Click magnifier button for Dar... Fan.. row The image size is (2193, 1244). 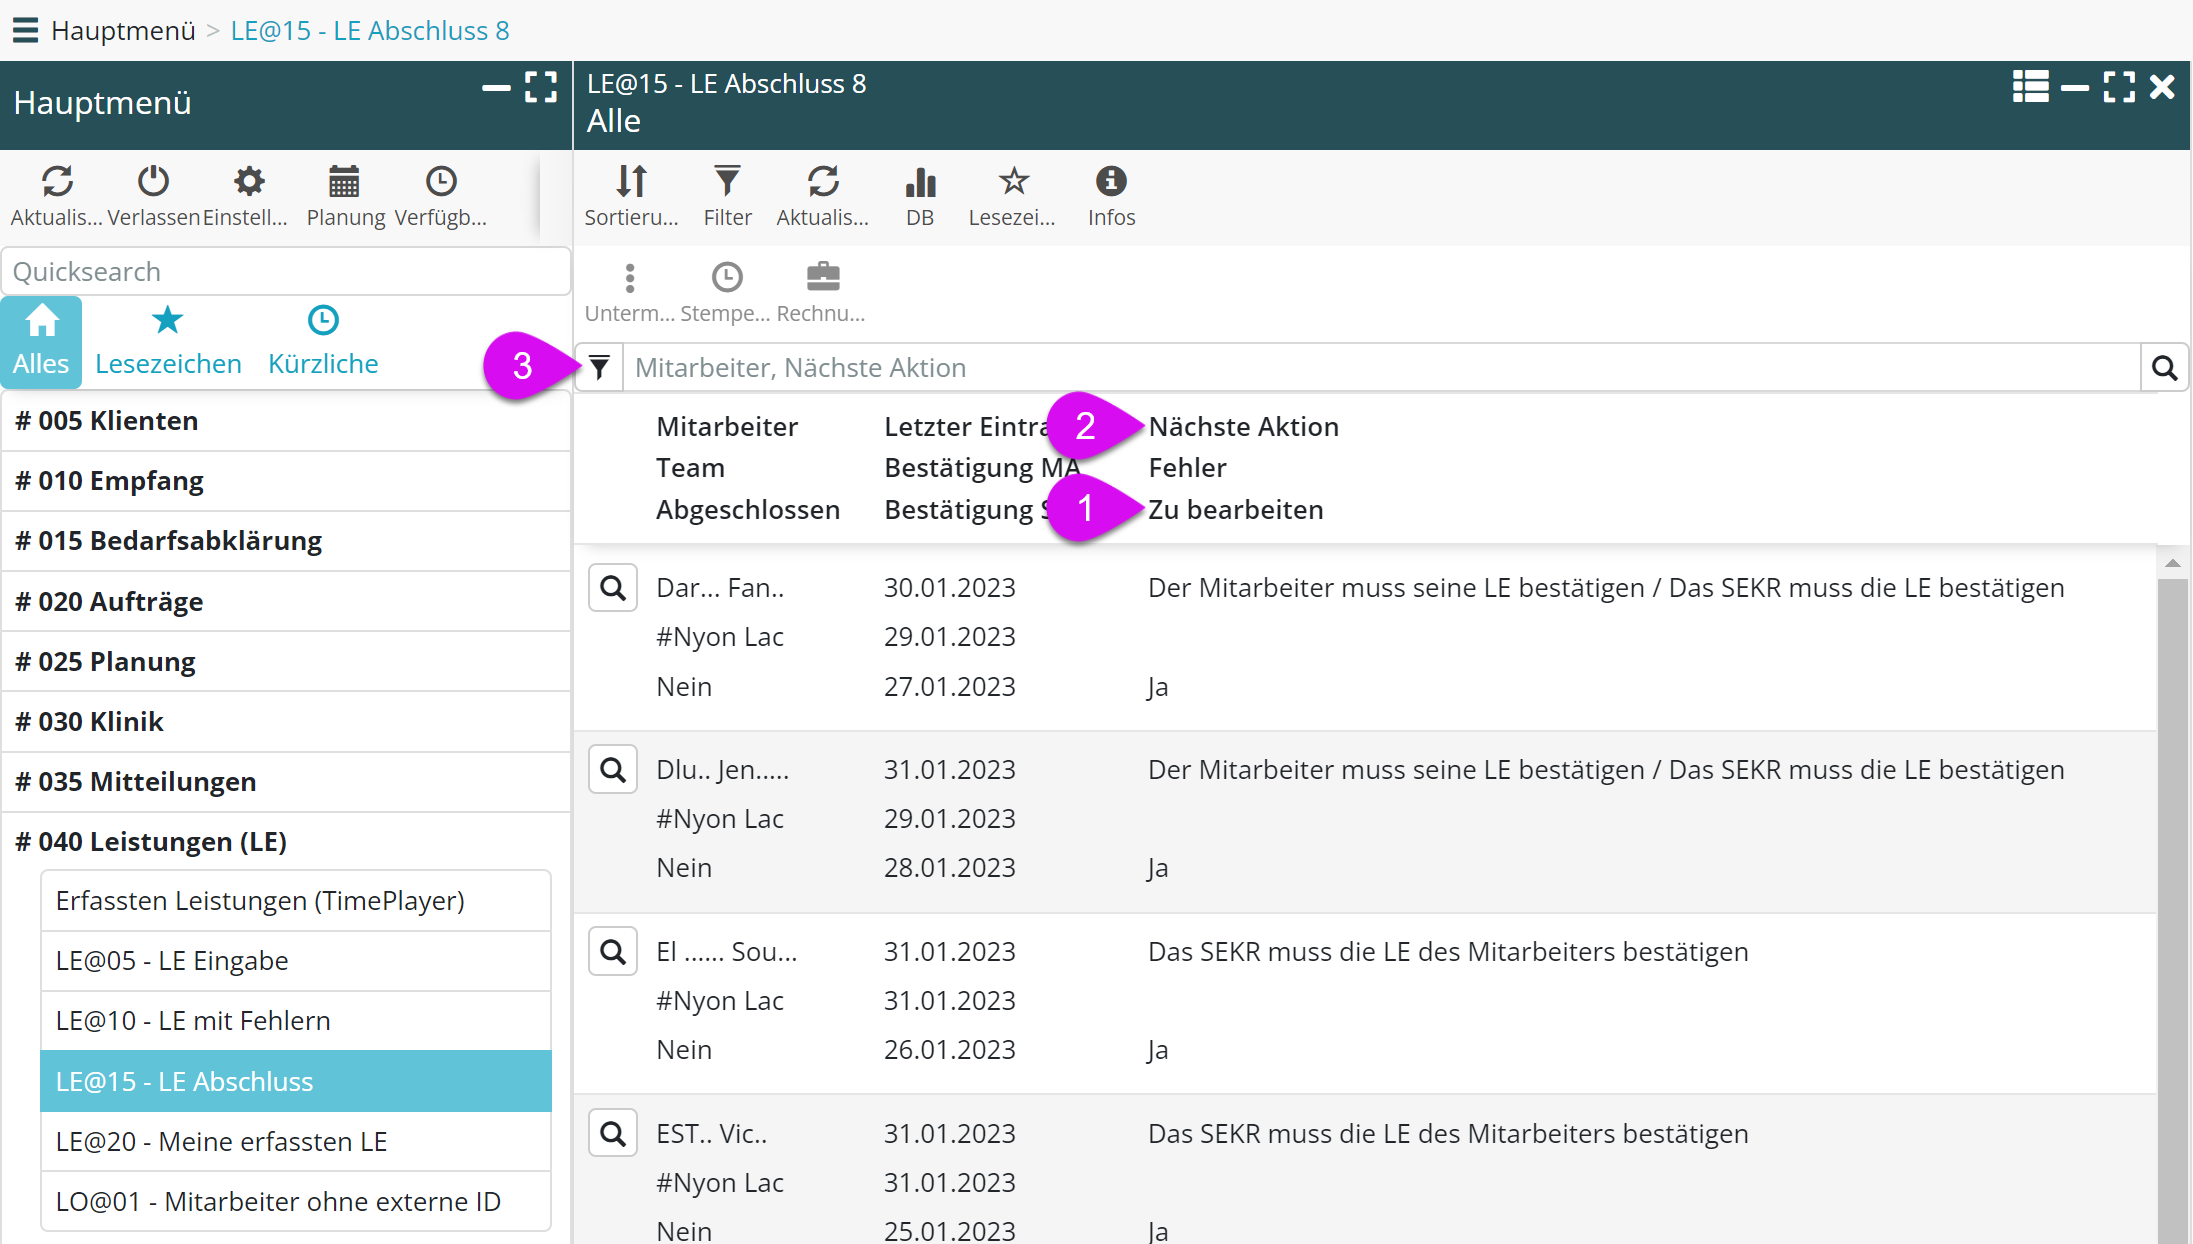[613, 588]
